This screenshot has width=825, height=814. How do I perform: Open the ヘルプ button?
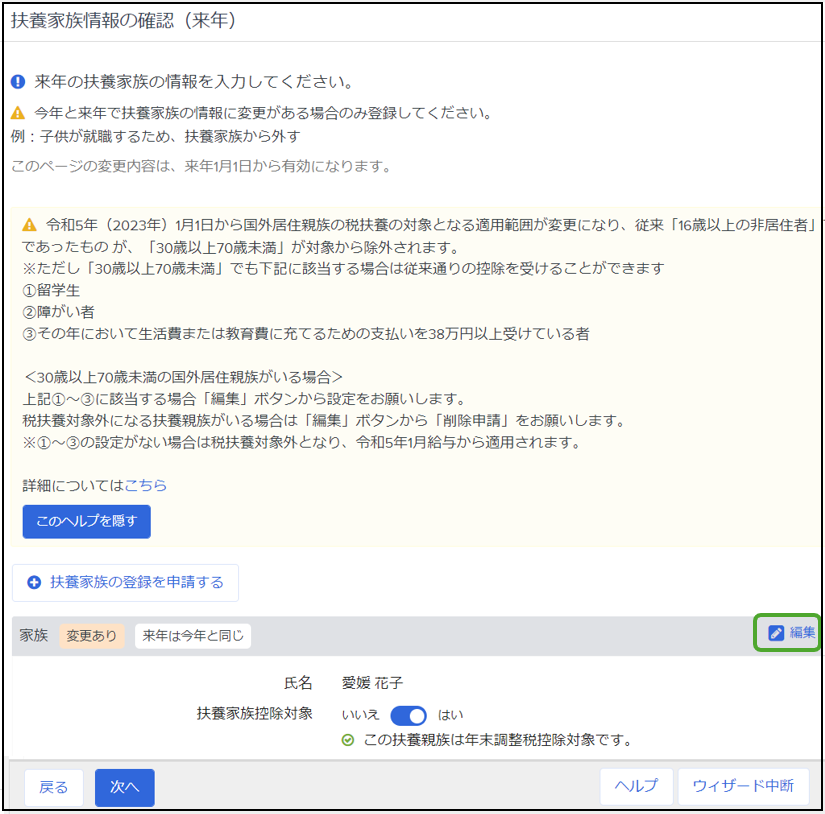click(x=637, y=786)
